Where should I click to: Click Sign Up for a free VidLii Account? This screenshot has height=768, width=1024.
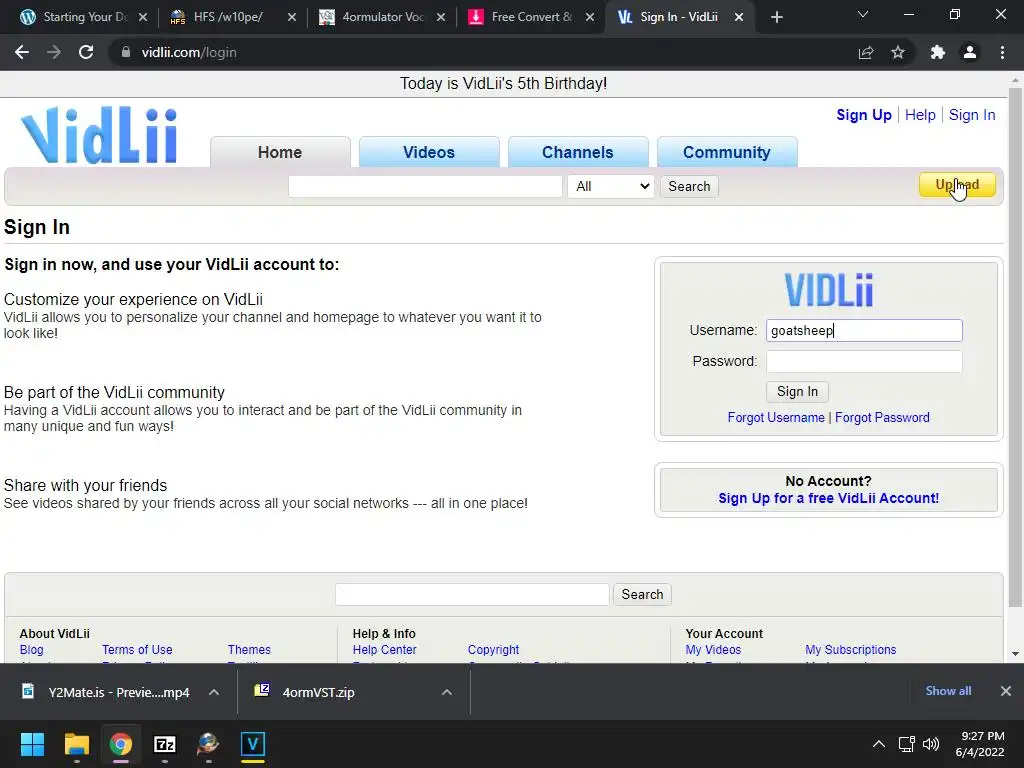[x=828, y=498]
